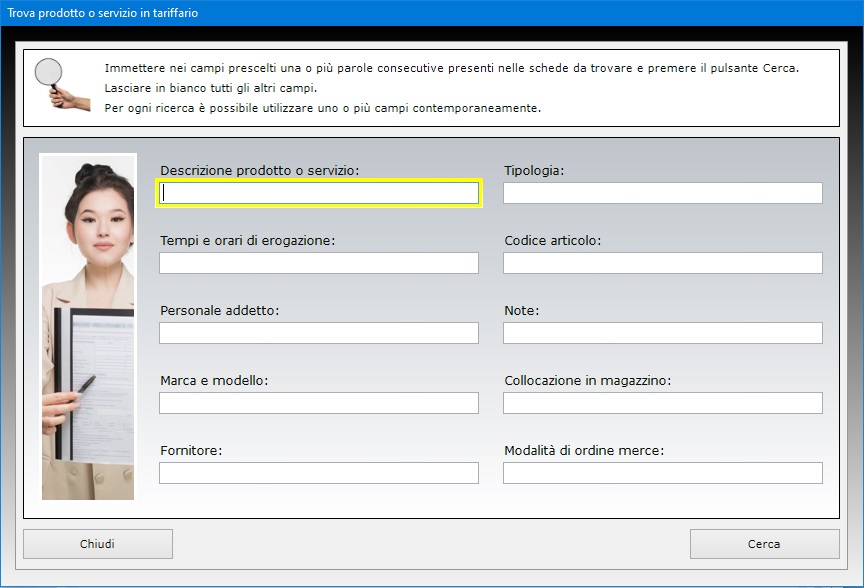
Task: Focus the Note text field
Action: [x=663, y=333]
